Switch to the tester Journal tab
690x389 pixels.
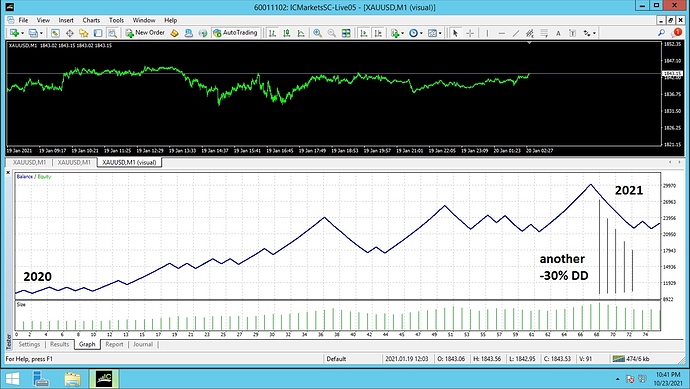pyautogui.click(x=143, y=344)
